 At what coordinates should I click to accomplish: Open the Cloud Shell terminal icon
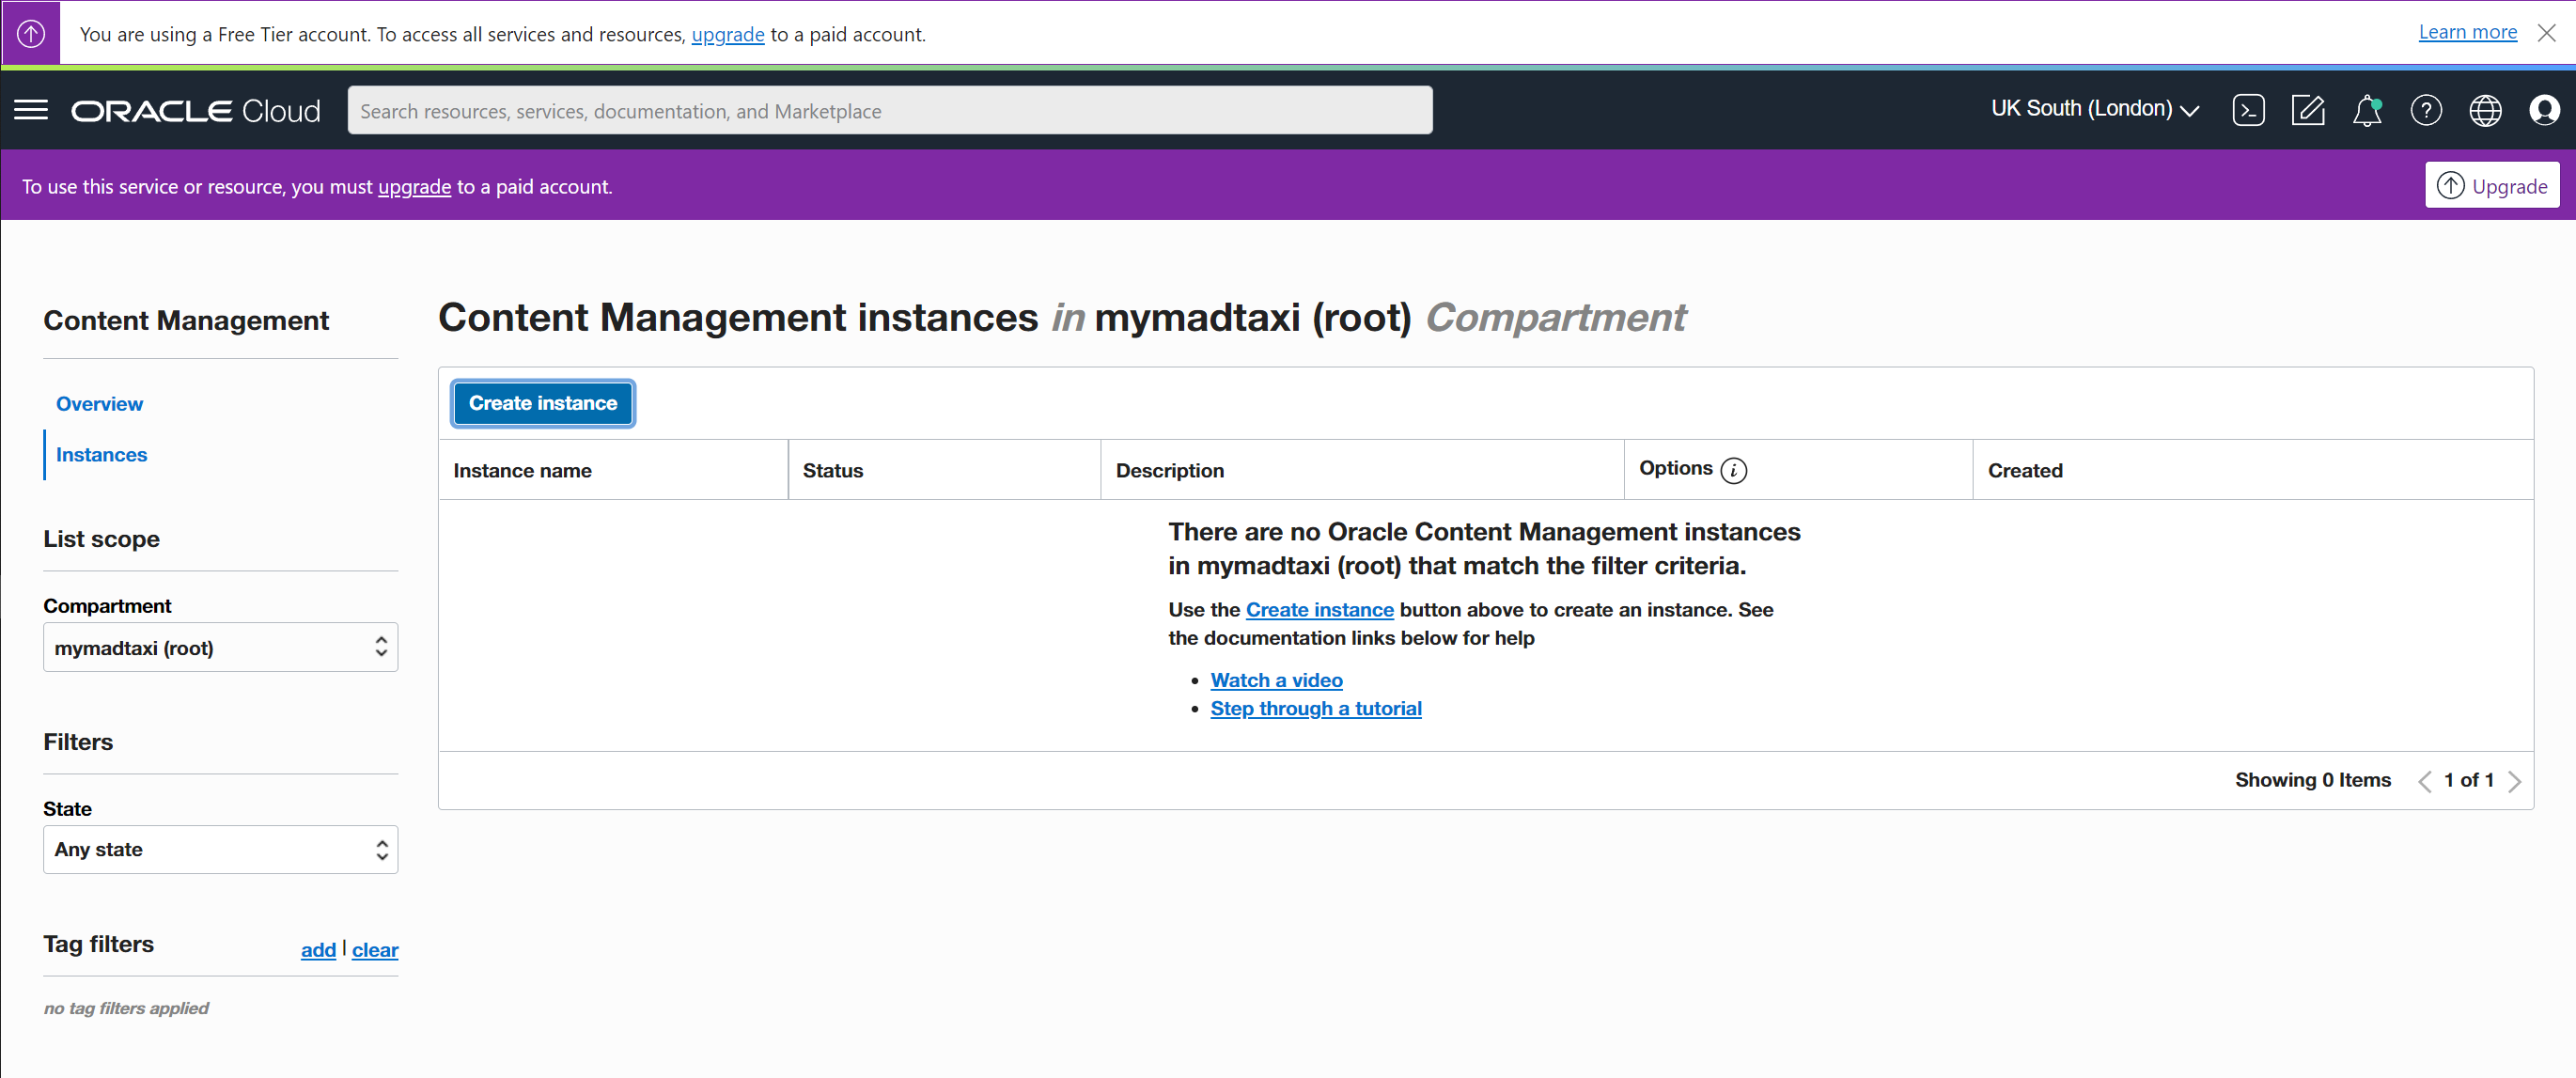(2248, 110)
